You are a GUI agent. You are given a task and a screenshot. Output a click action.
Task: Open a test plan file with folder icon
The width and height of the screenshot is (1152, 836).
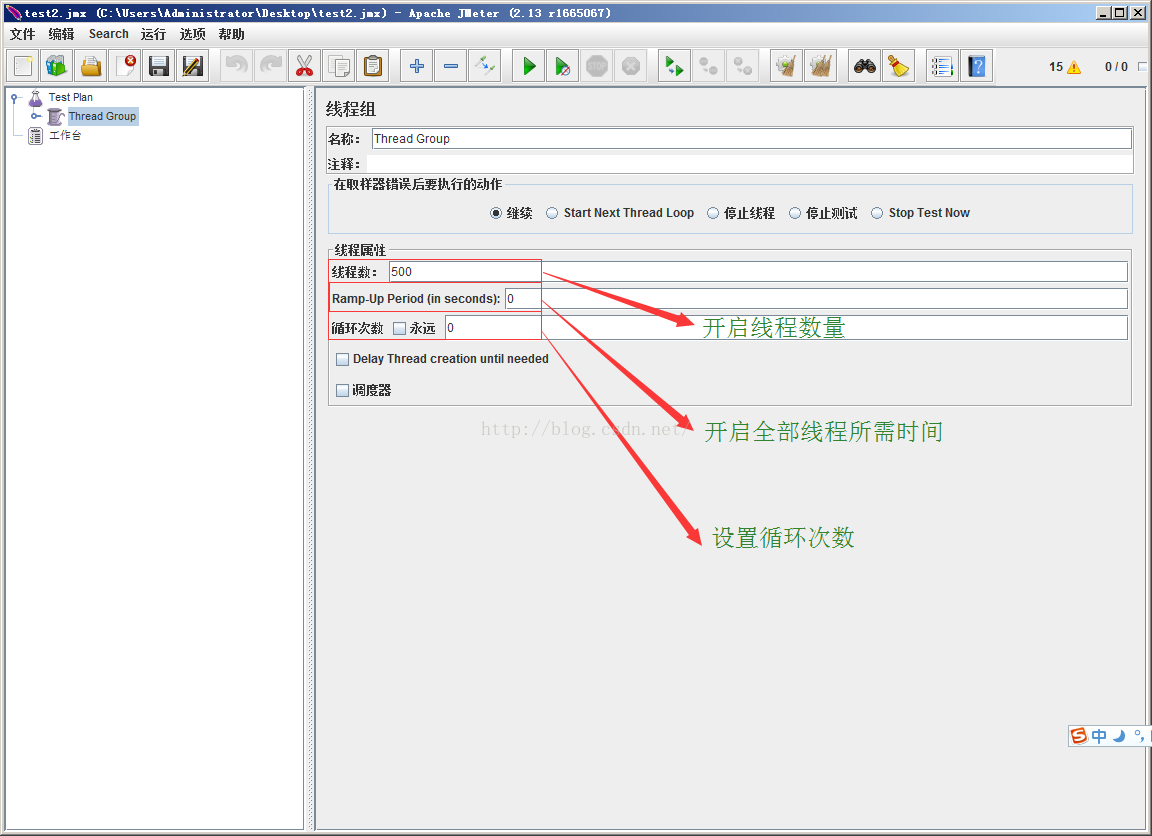click(x=91, y=66)
